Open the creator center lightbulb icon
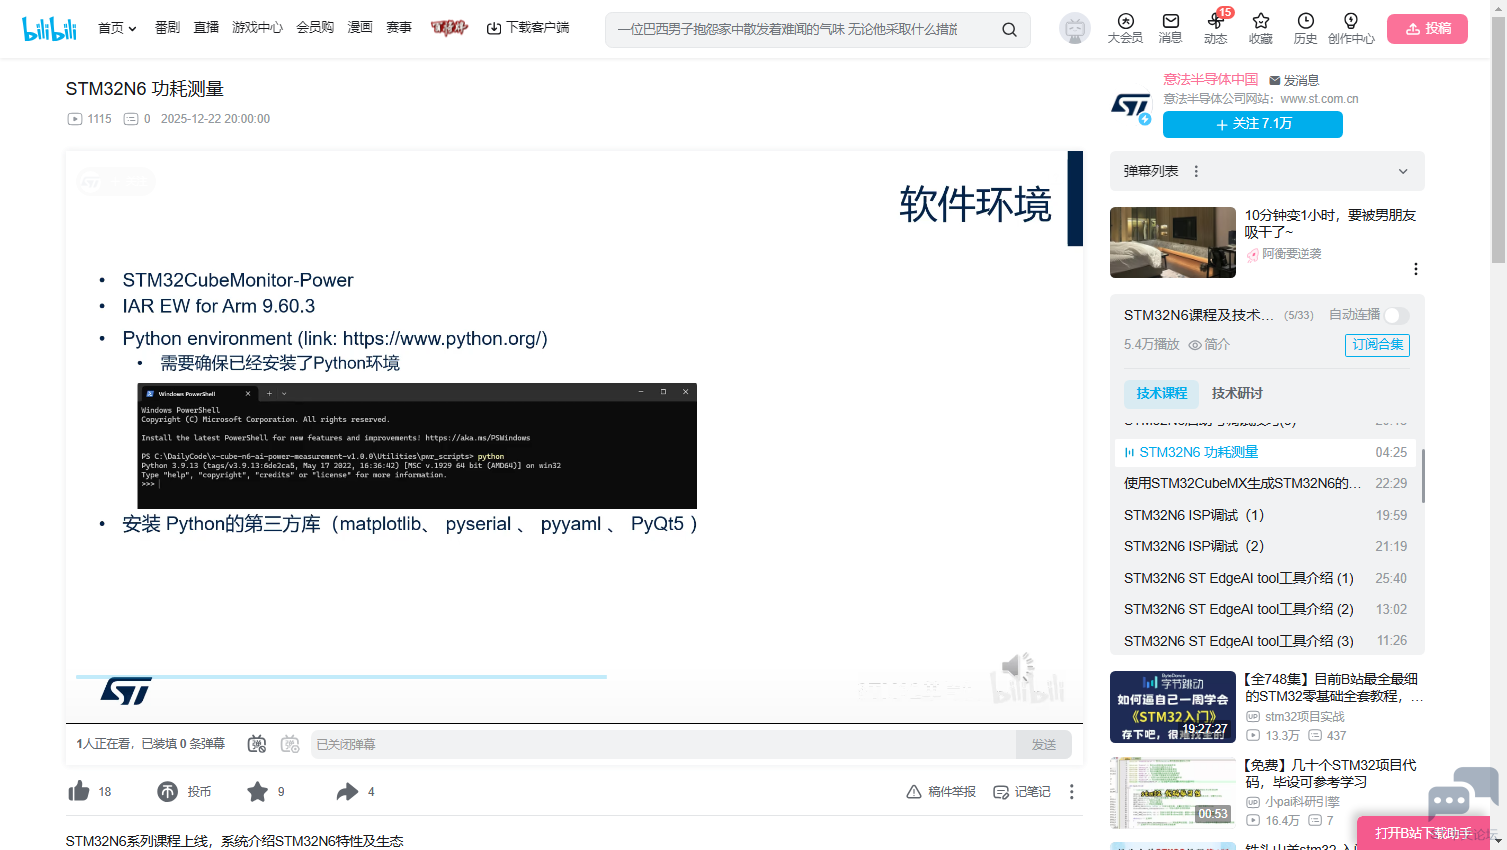The height and width of the screenshot is (850, 1507). (1350, 21)
